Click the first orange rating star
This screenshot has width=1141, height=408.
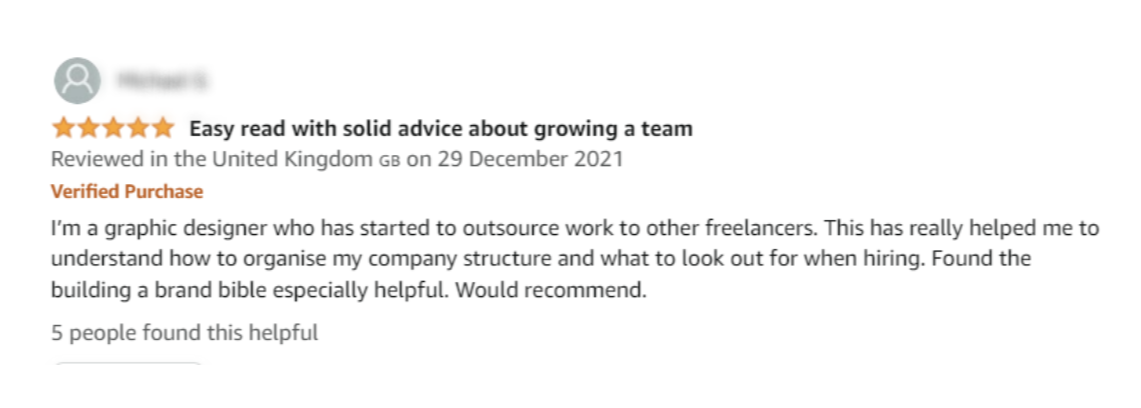coord(63,129)
